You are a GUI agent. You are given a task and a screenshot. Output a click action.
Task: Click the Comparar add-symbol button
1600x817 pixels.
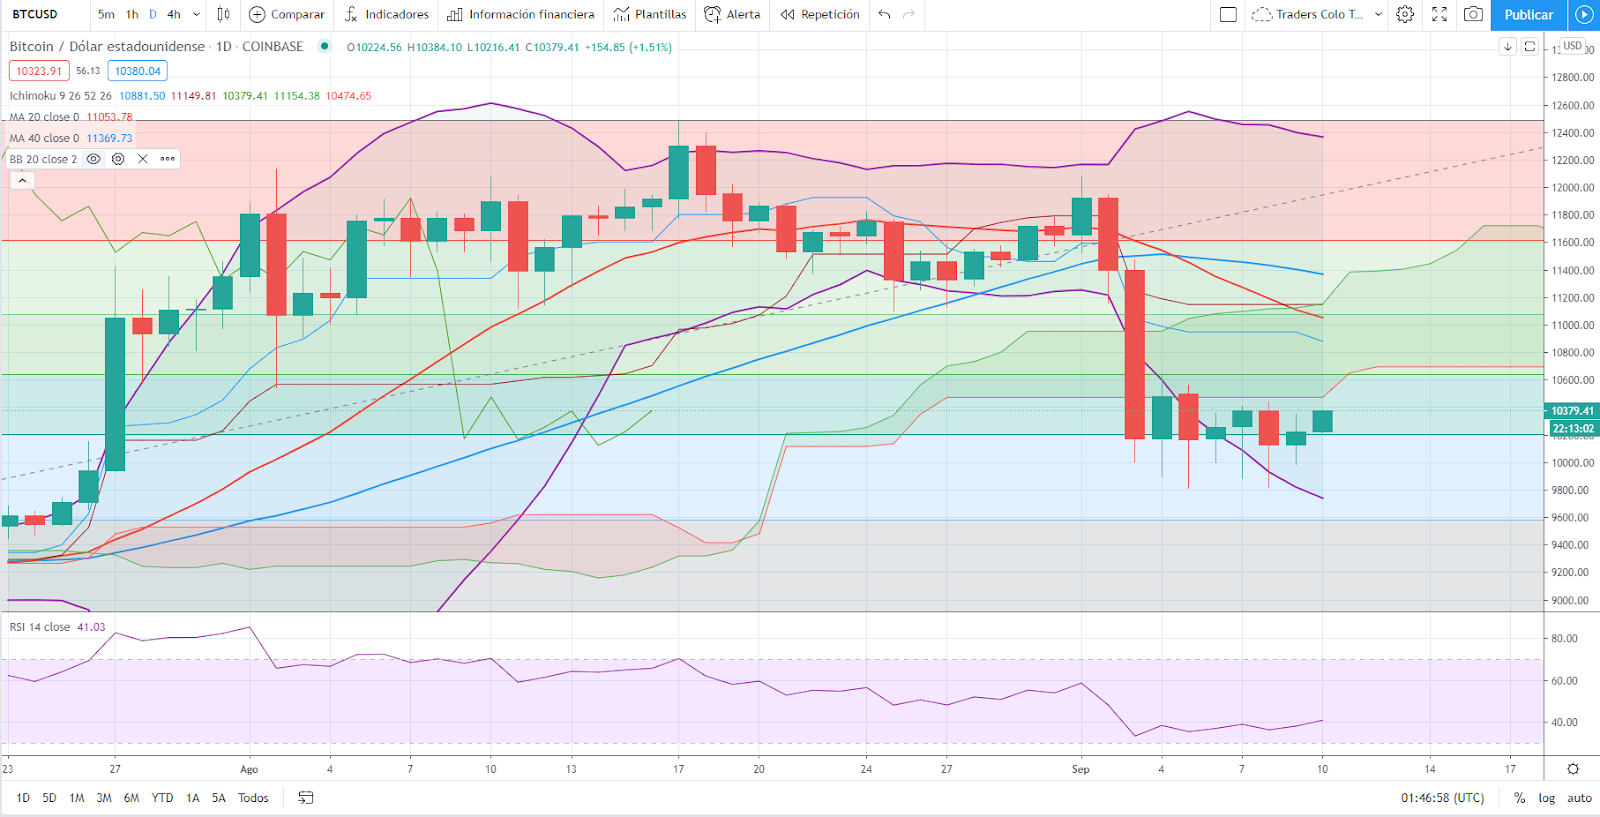click(287, 14)
